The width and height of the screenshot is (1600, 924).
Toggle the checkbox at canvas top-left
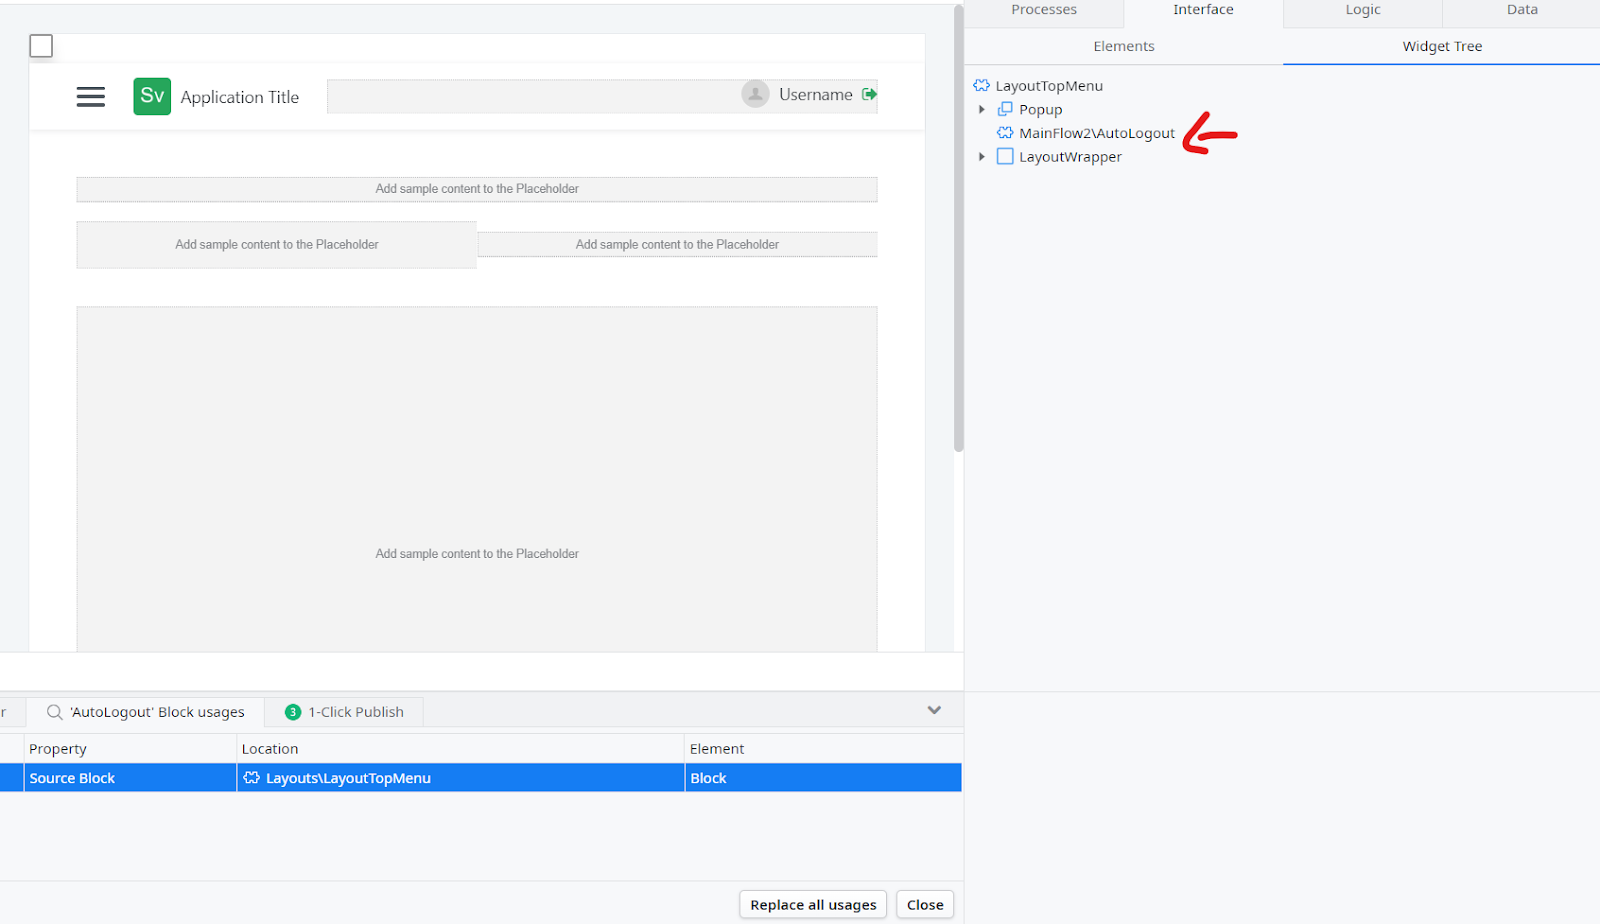(41, 46)
